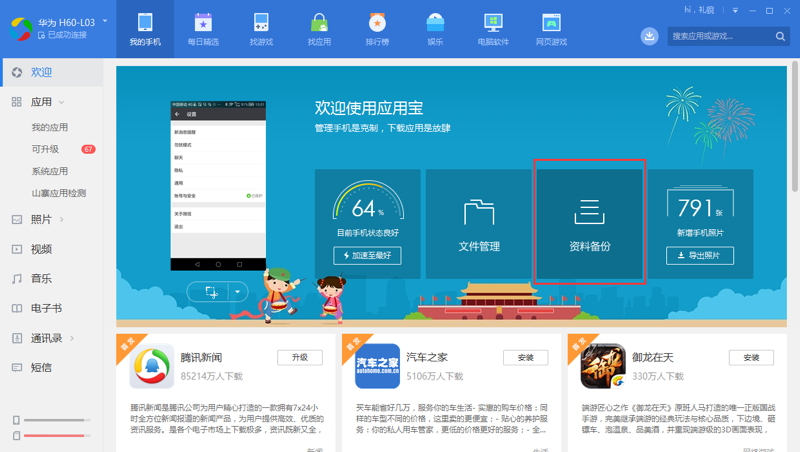The image size is (800, 452).
Task: Open the 御龙在天 app title
Action: [x=653, y=358]
